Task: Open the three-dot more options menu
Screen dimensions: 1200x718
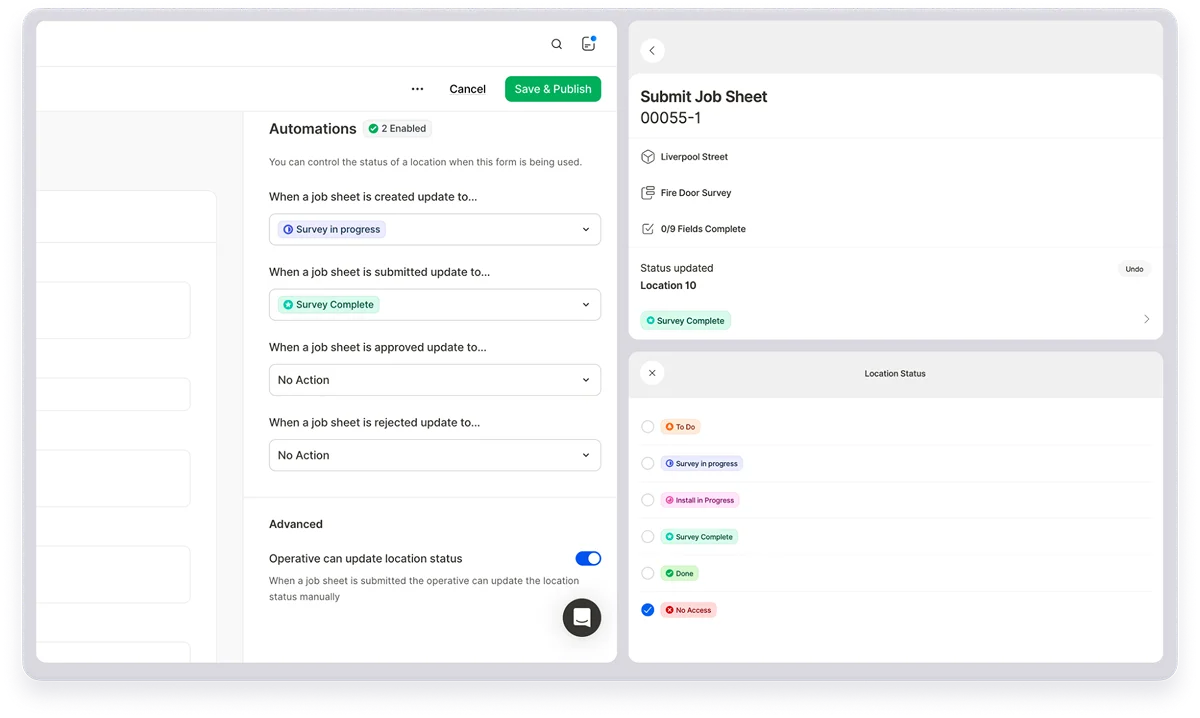Action: tap(417, 89)
